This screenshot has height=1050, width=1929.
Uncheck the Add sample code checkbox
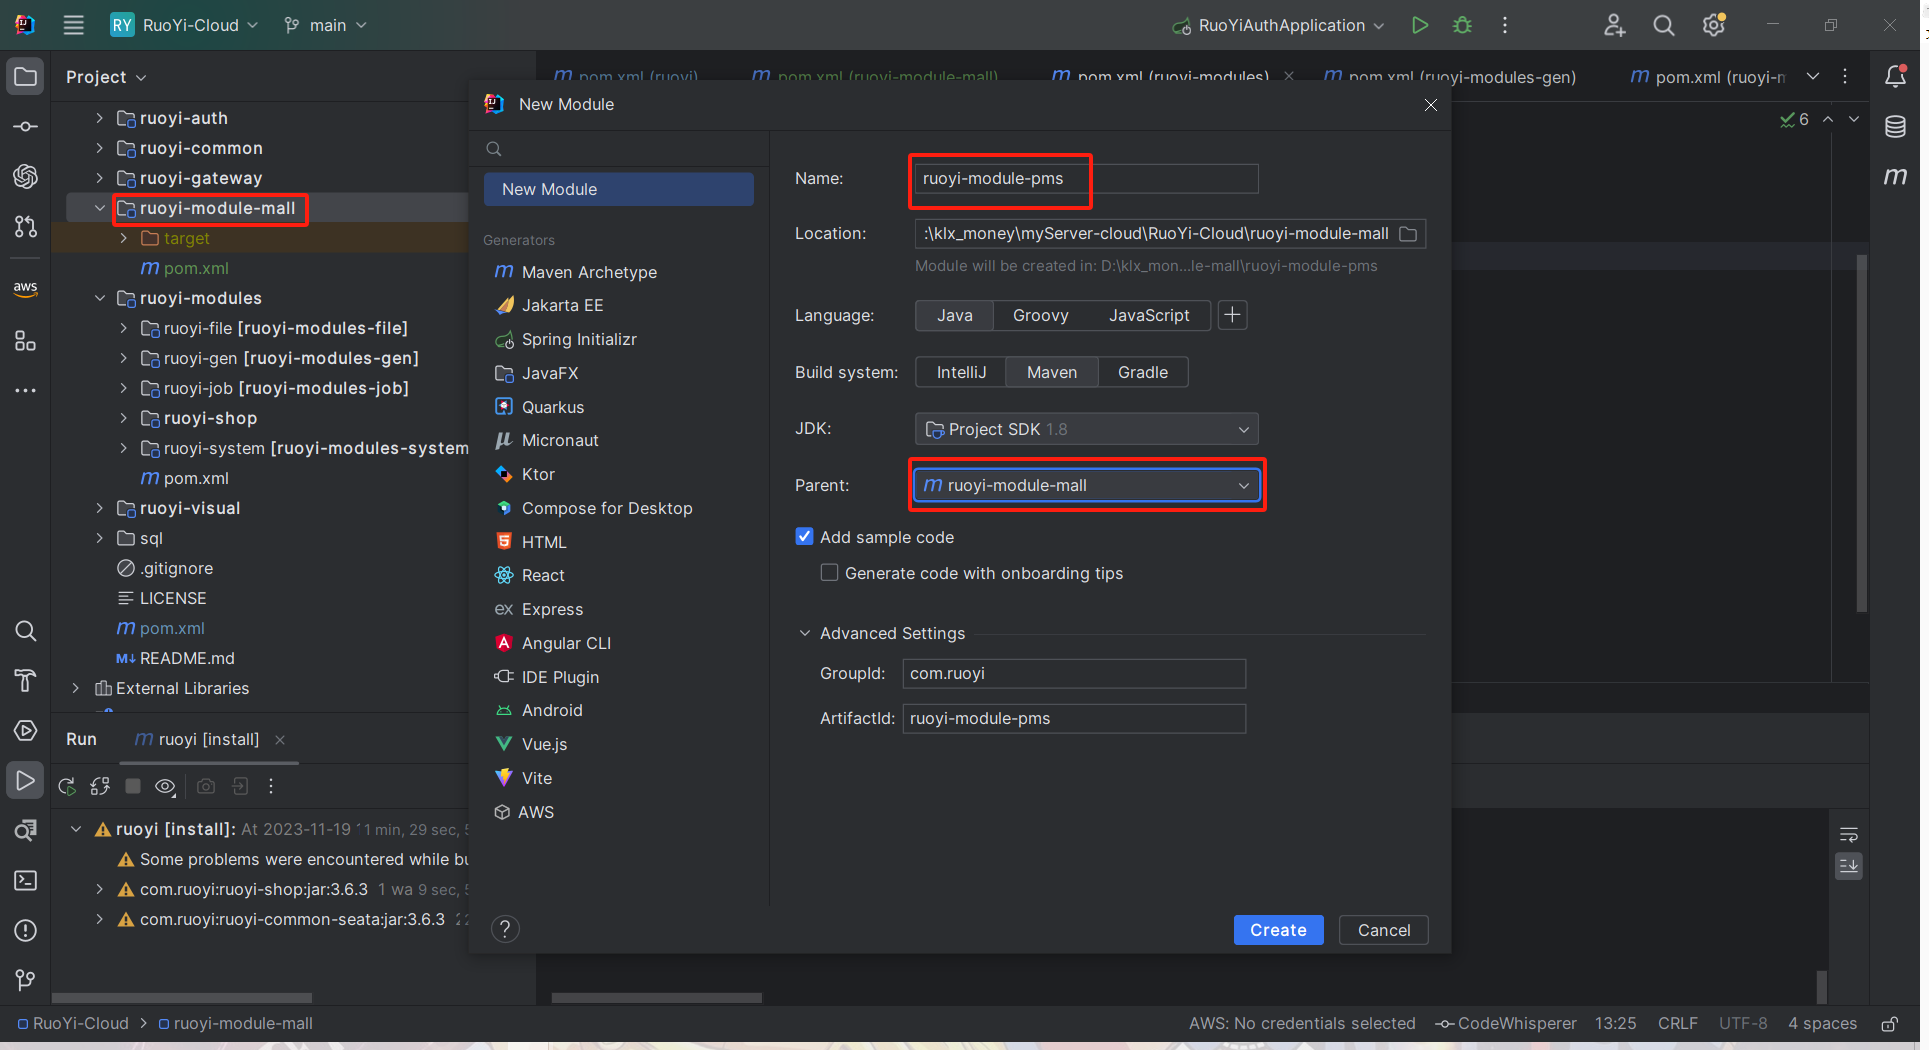pyautogui.click(x=804, y=537)
